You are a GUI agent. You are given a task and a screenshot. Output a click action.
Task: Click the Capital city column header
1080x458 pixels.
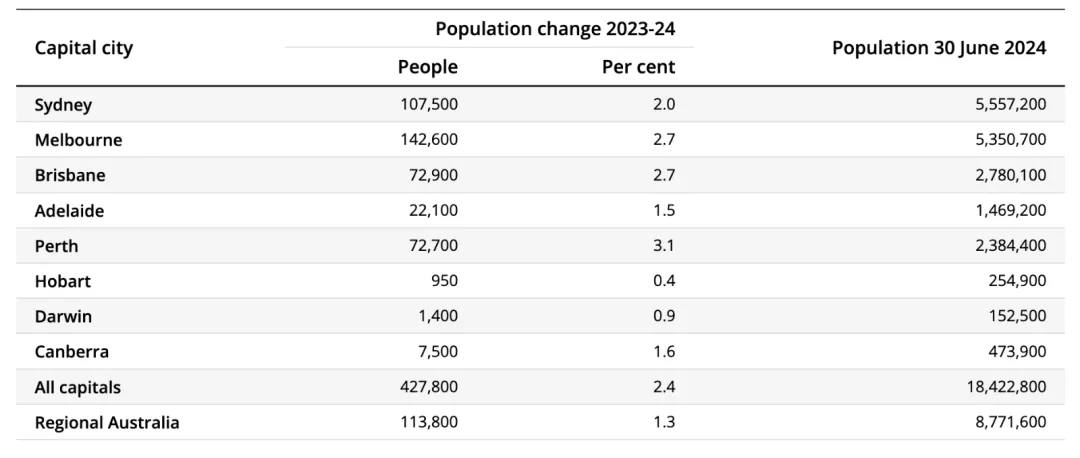83,49
